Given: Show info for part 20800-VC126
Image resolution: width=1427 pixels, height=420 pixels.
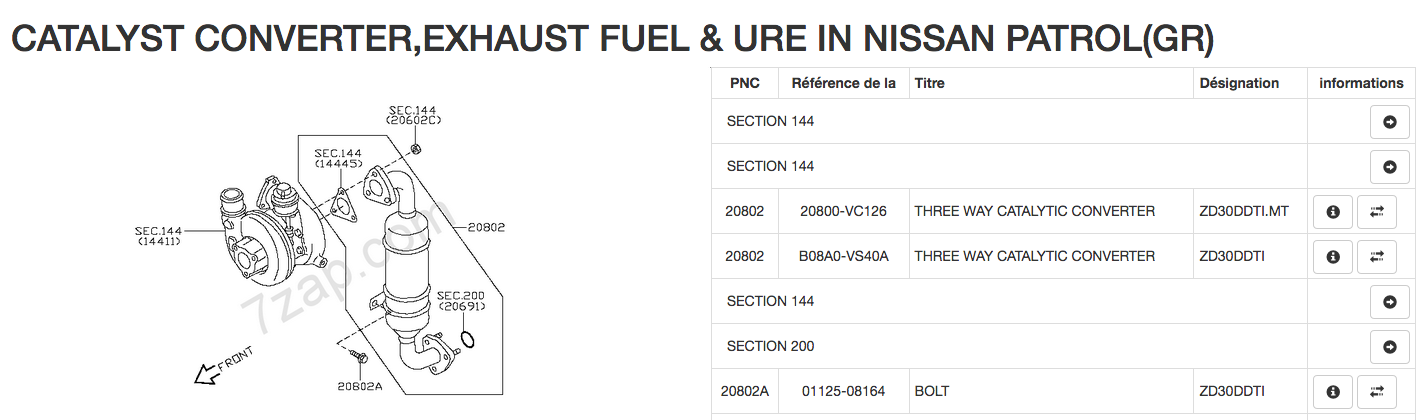Looking at the screenshot, I should pos(1333,212).
